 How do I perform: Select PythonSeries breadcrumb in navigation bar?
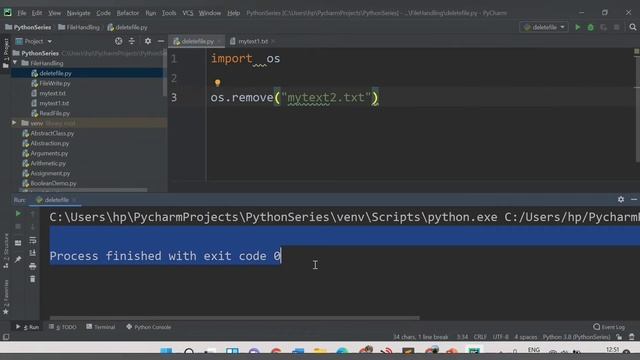point(28,27)
